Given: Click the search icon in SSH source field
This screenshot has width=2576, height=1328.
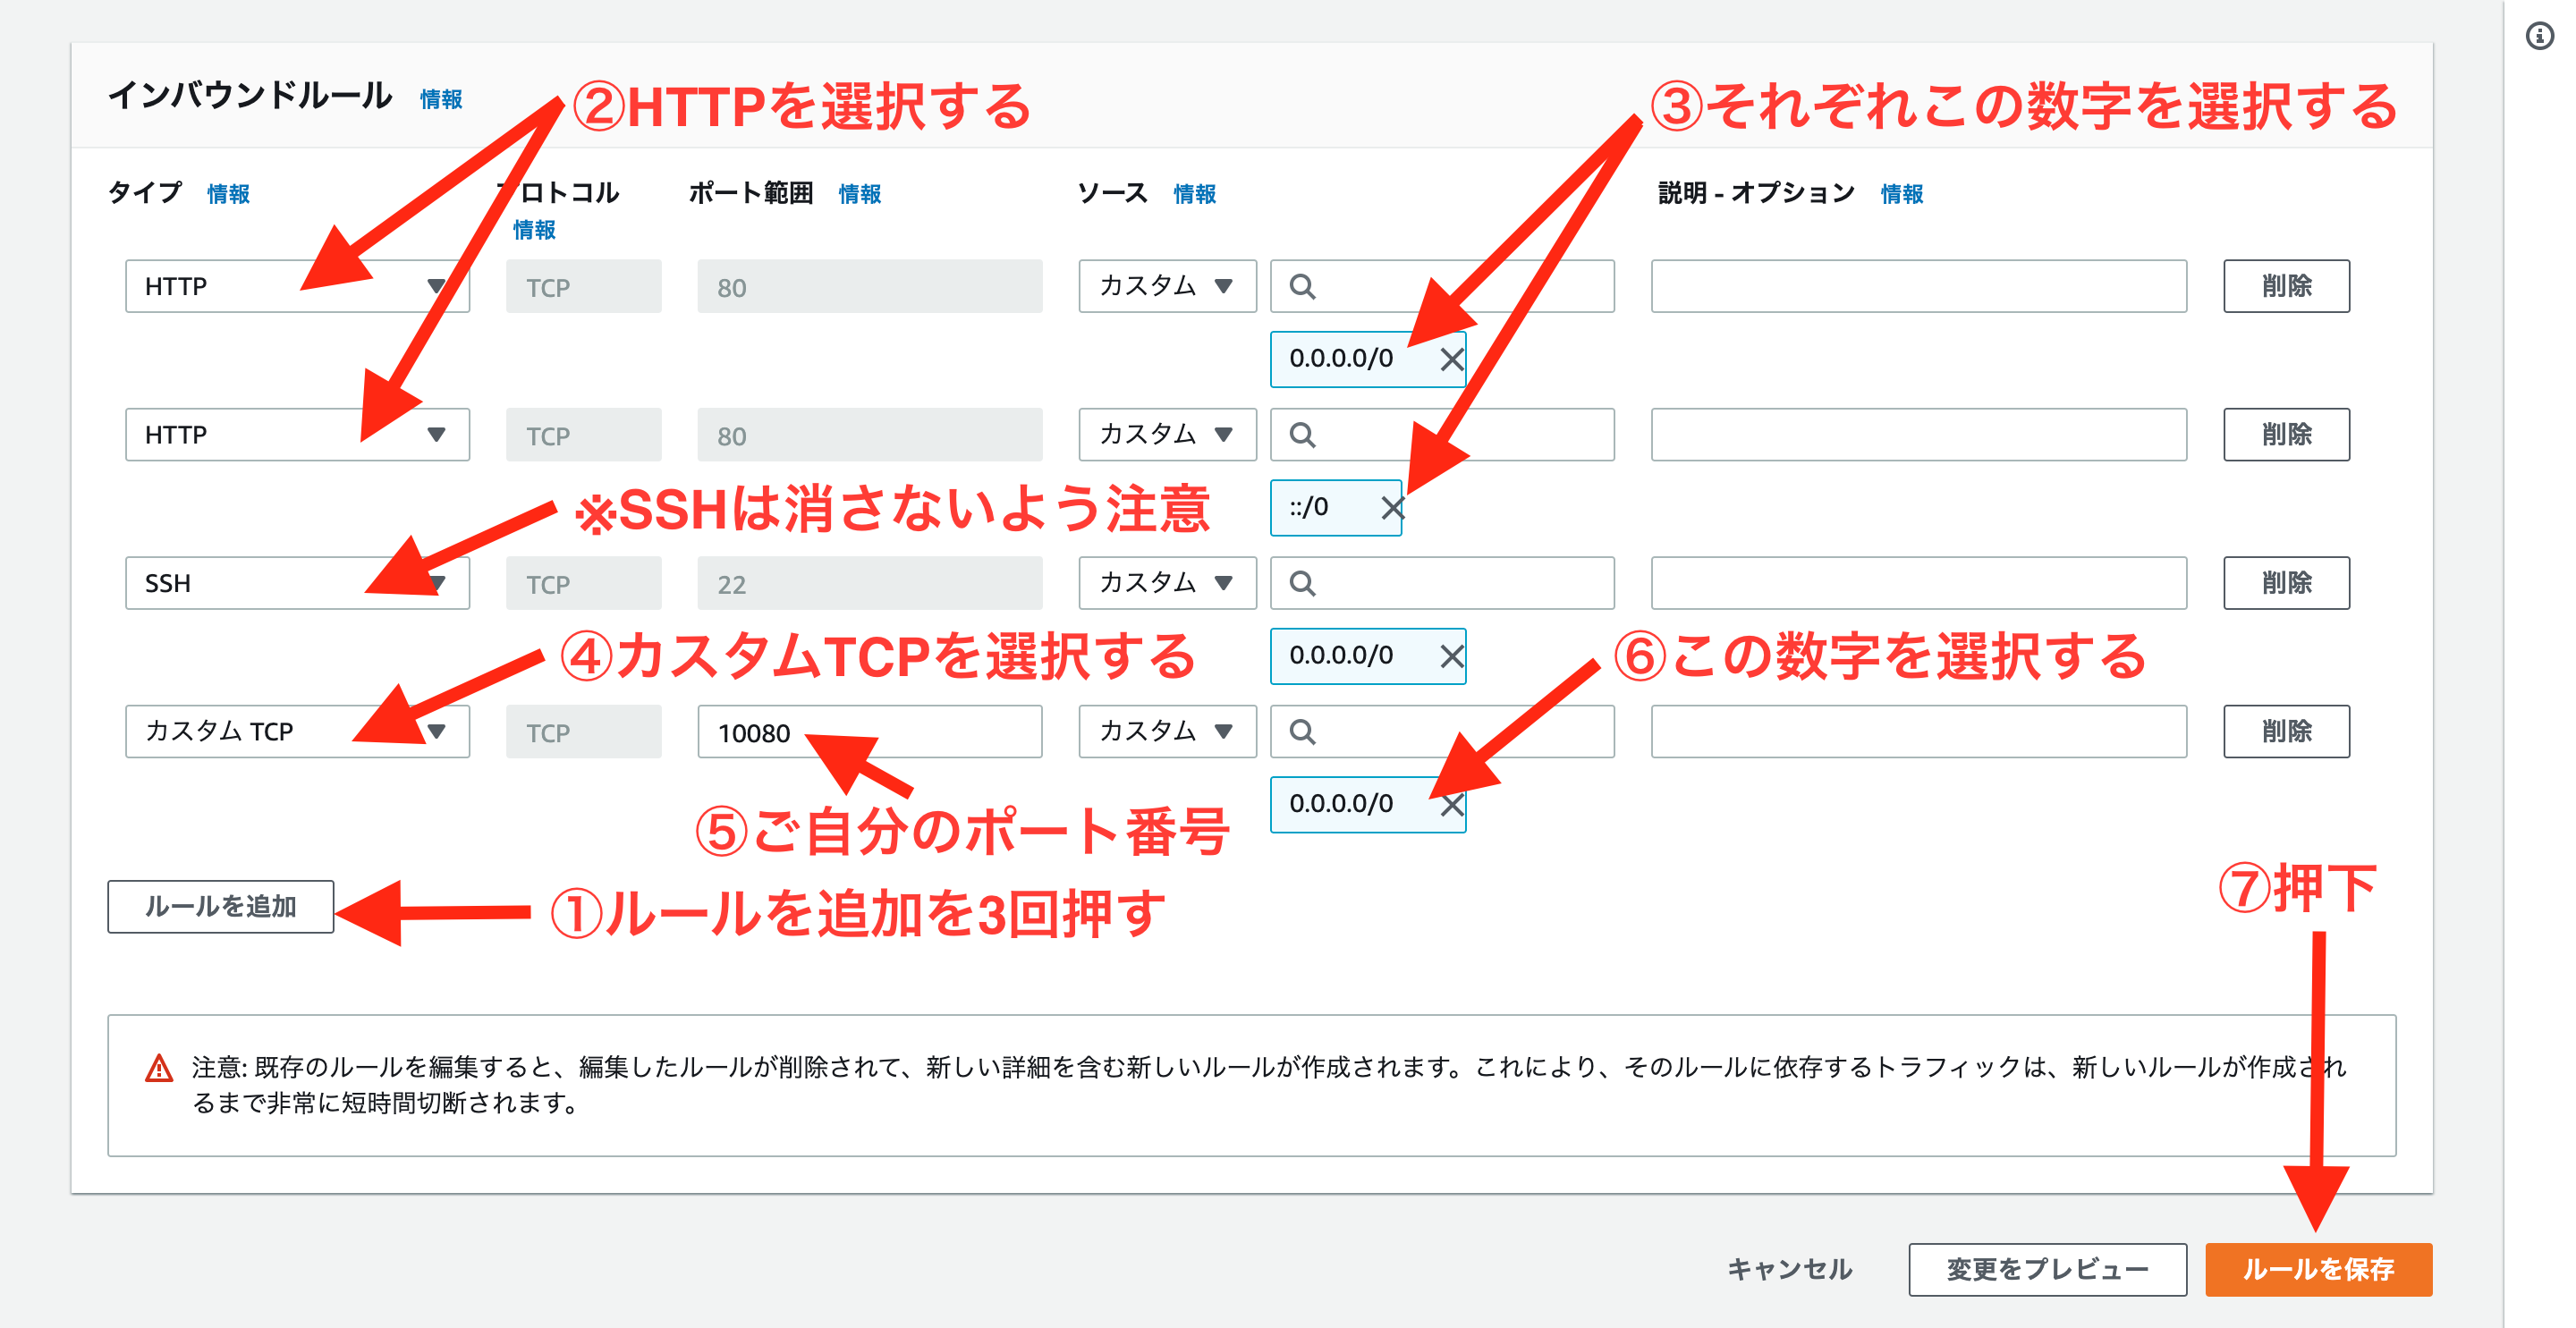Looking at the screenshot, I should 1302,583.
